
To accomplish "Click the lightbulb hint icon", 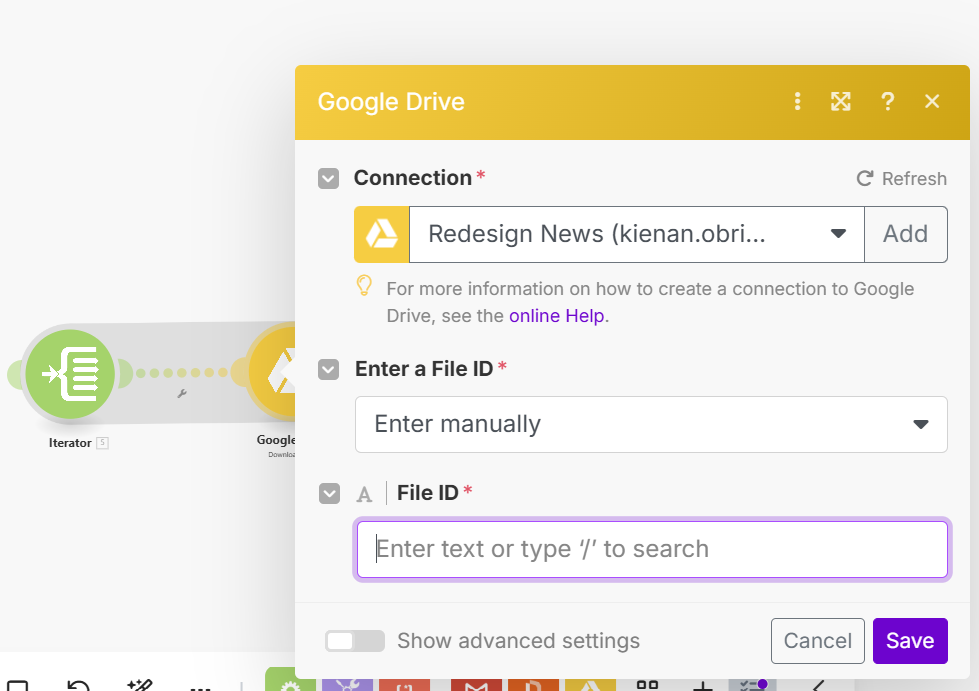I will (x=364, y=286).
